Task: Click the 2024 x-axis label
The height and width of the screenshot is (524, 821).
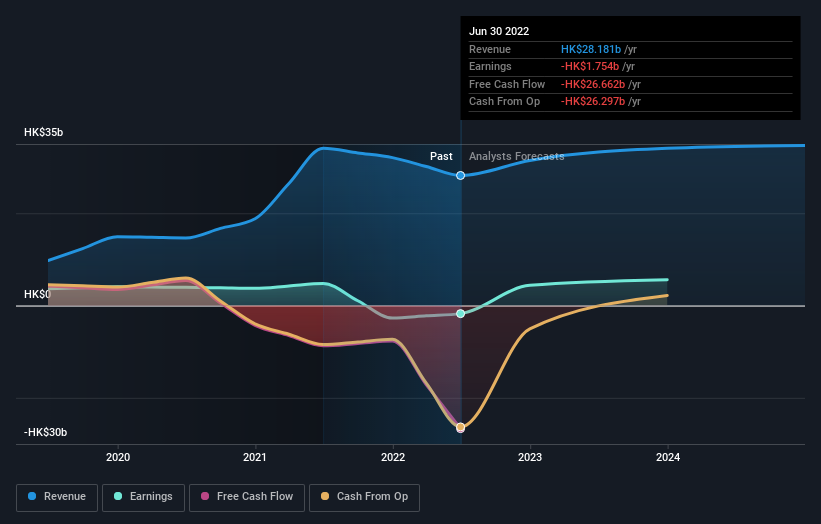Action: [668, 457]
